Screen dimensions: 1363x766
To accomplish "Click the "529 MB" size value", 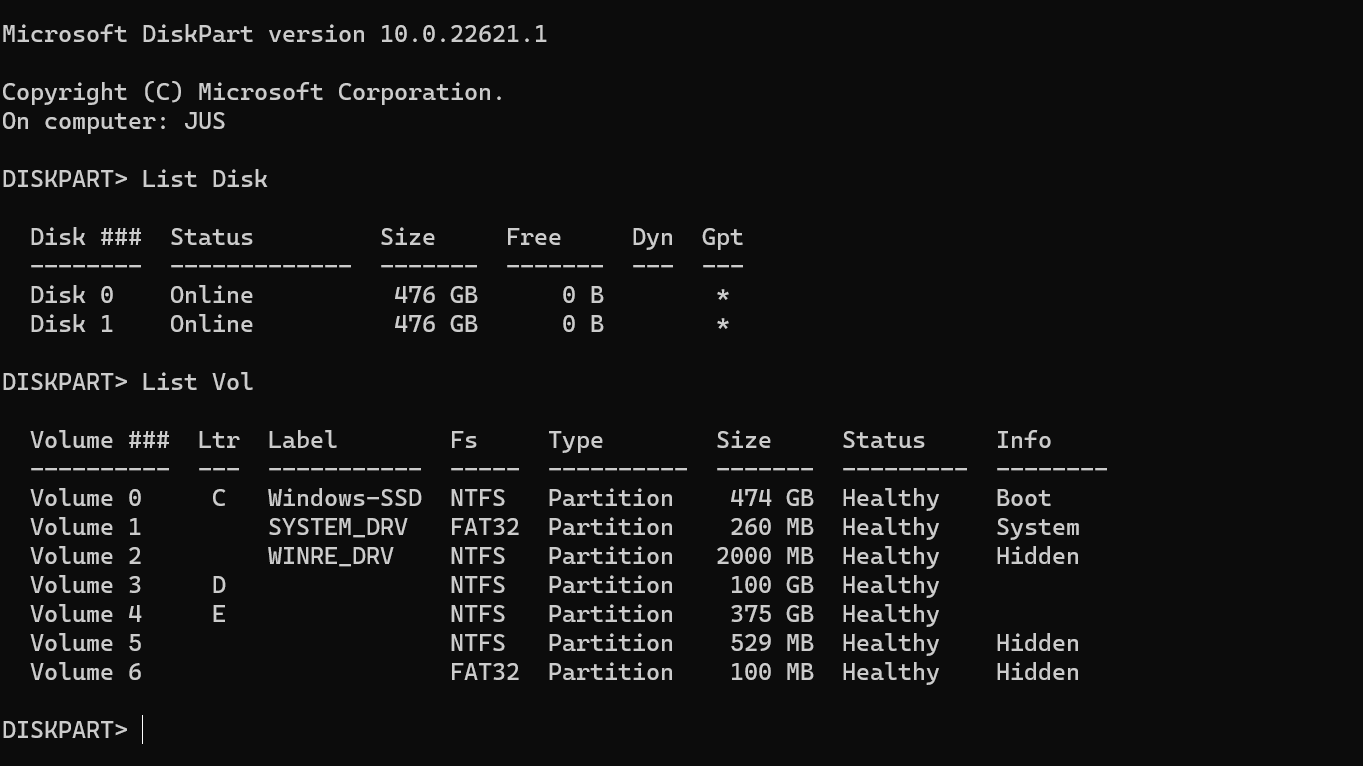I will tap(771, 643).
